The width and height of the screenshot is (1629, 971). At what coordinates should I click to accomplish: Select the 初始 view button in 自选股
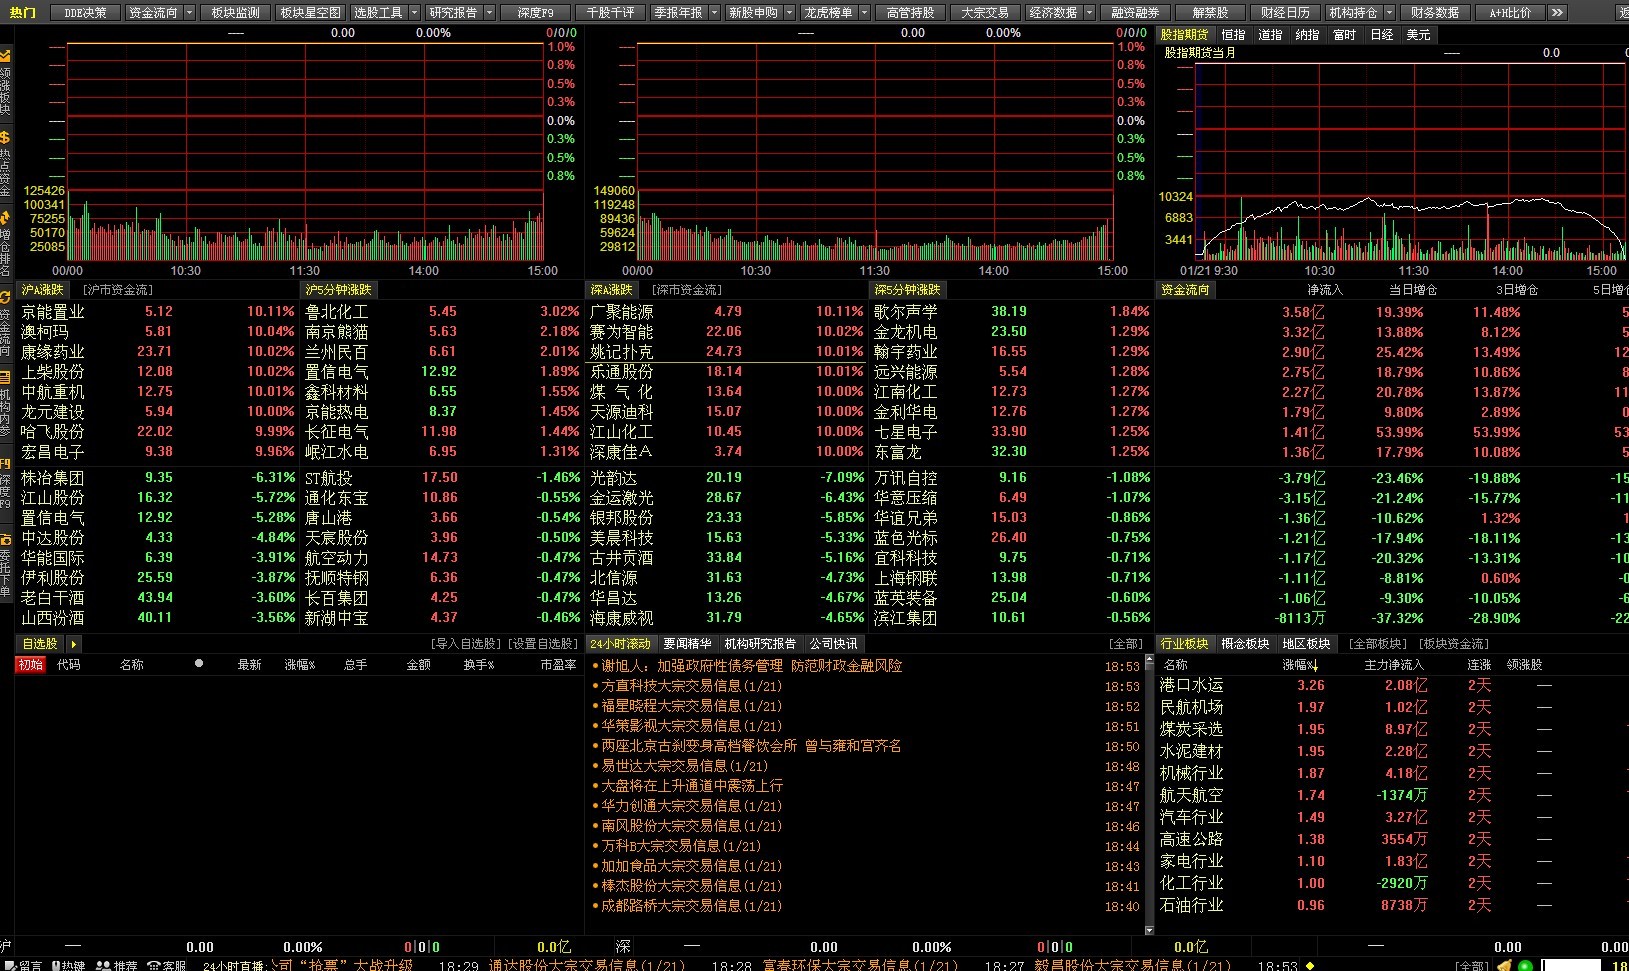point(31,664)
